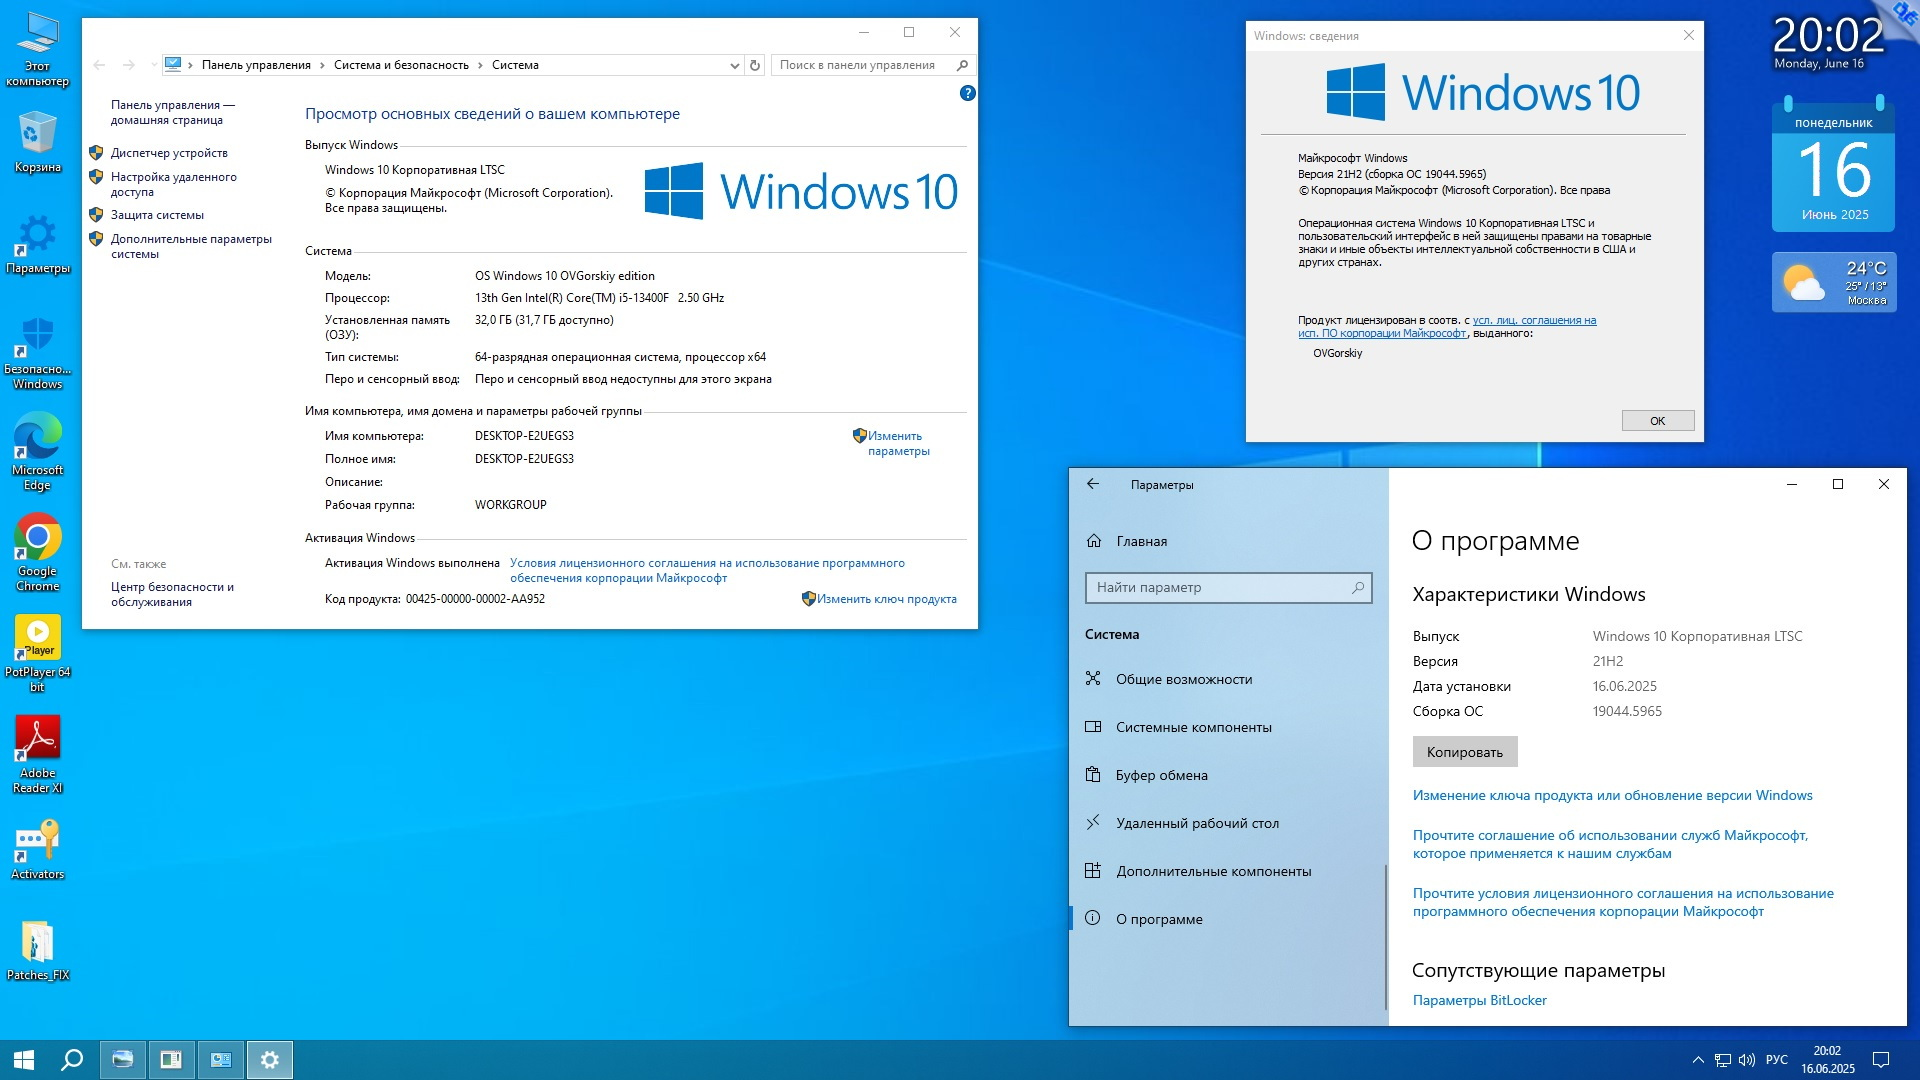Expand the Control Panel breadcrumb chevron

(x=322, y=65)
